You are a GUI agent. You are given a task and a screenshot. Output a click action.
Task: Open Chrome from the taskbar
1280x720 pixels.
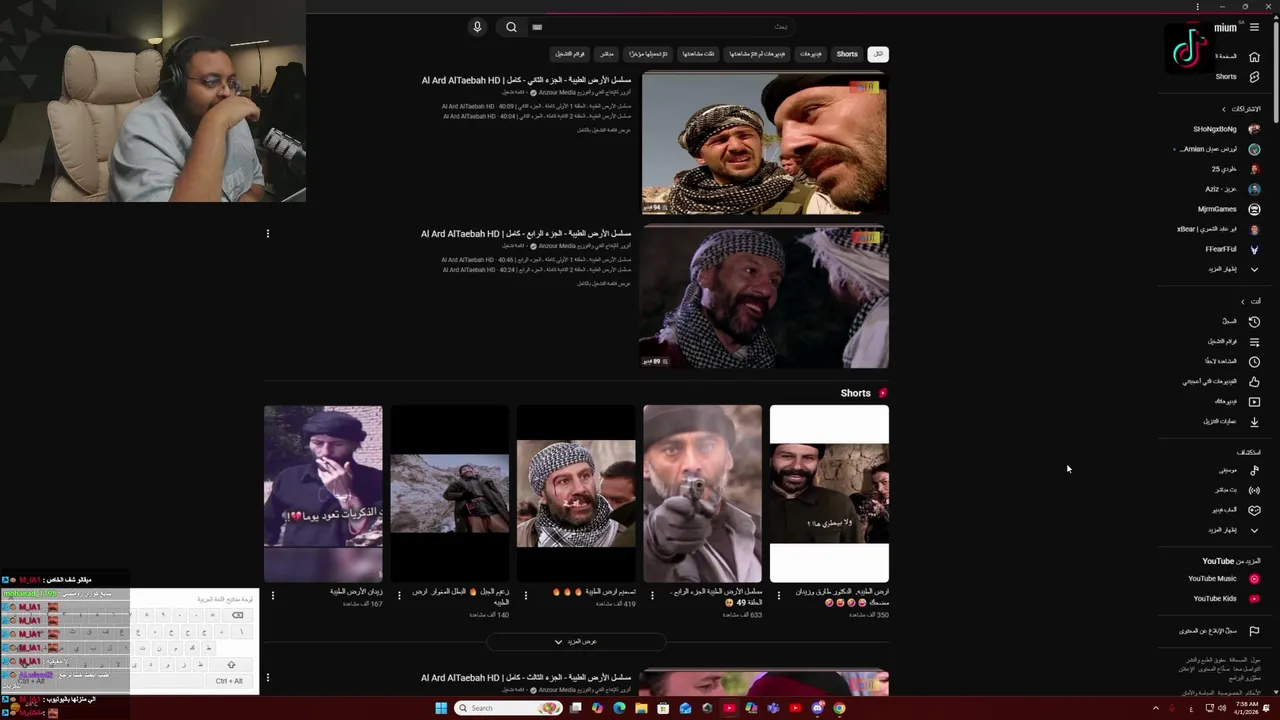tap(839, 708)
